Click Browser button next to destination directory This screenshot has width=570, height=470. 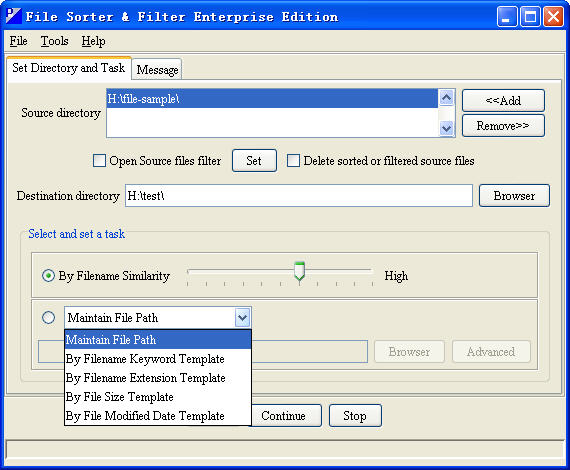514,196
